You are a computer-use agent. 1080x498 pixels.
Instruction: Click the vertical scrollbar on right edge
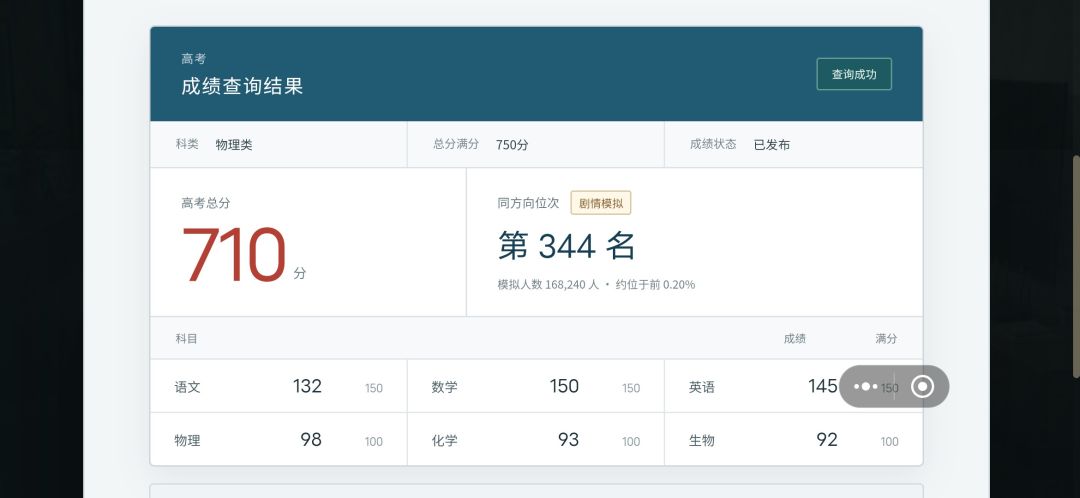click(x=1077, y=266)
